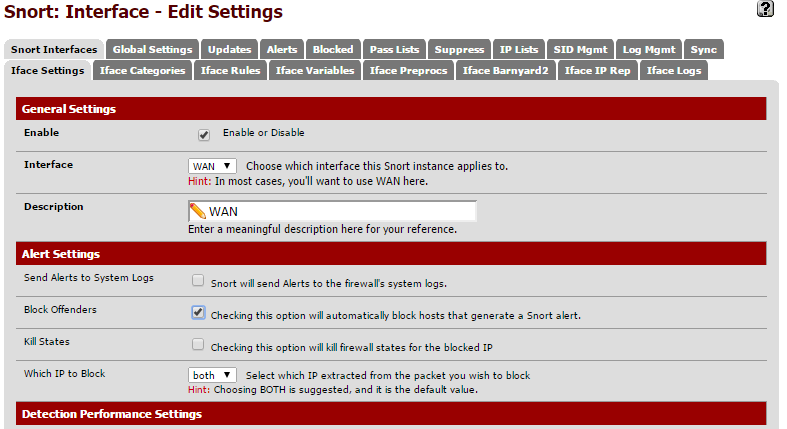Open the help icon in the page corner
This screenshot has height=429, width=787.
pos(765,9)
